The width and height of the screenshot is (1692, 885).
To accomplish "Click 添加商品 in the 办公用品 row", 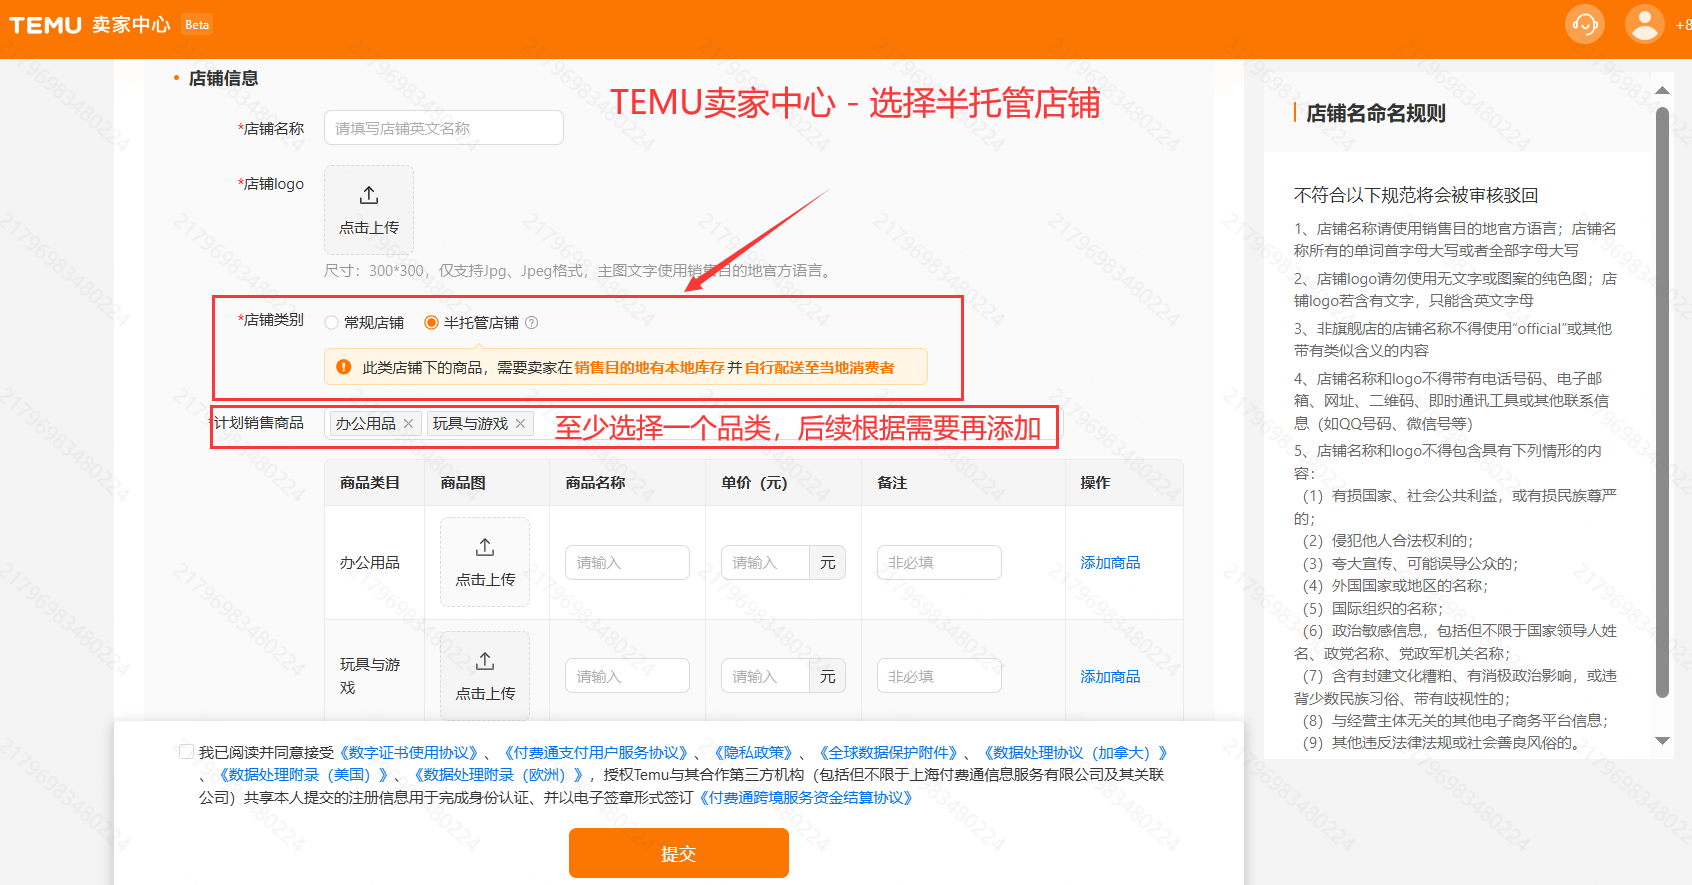I will coord(1110,563).
